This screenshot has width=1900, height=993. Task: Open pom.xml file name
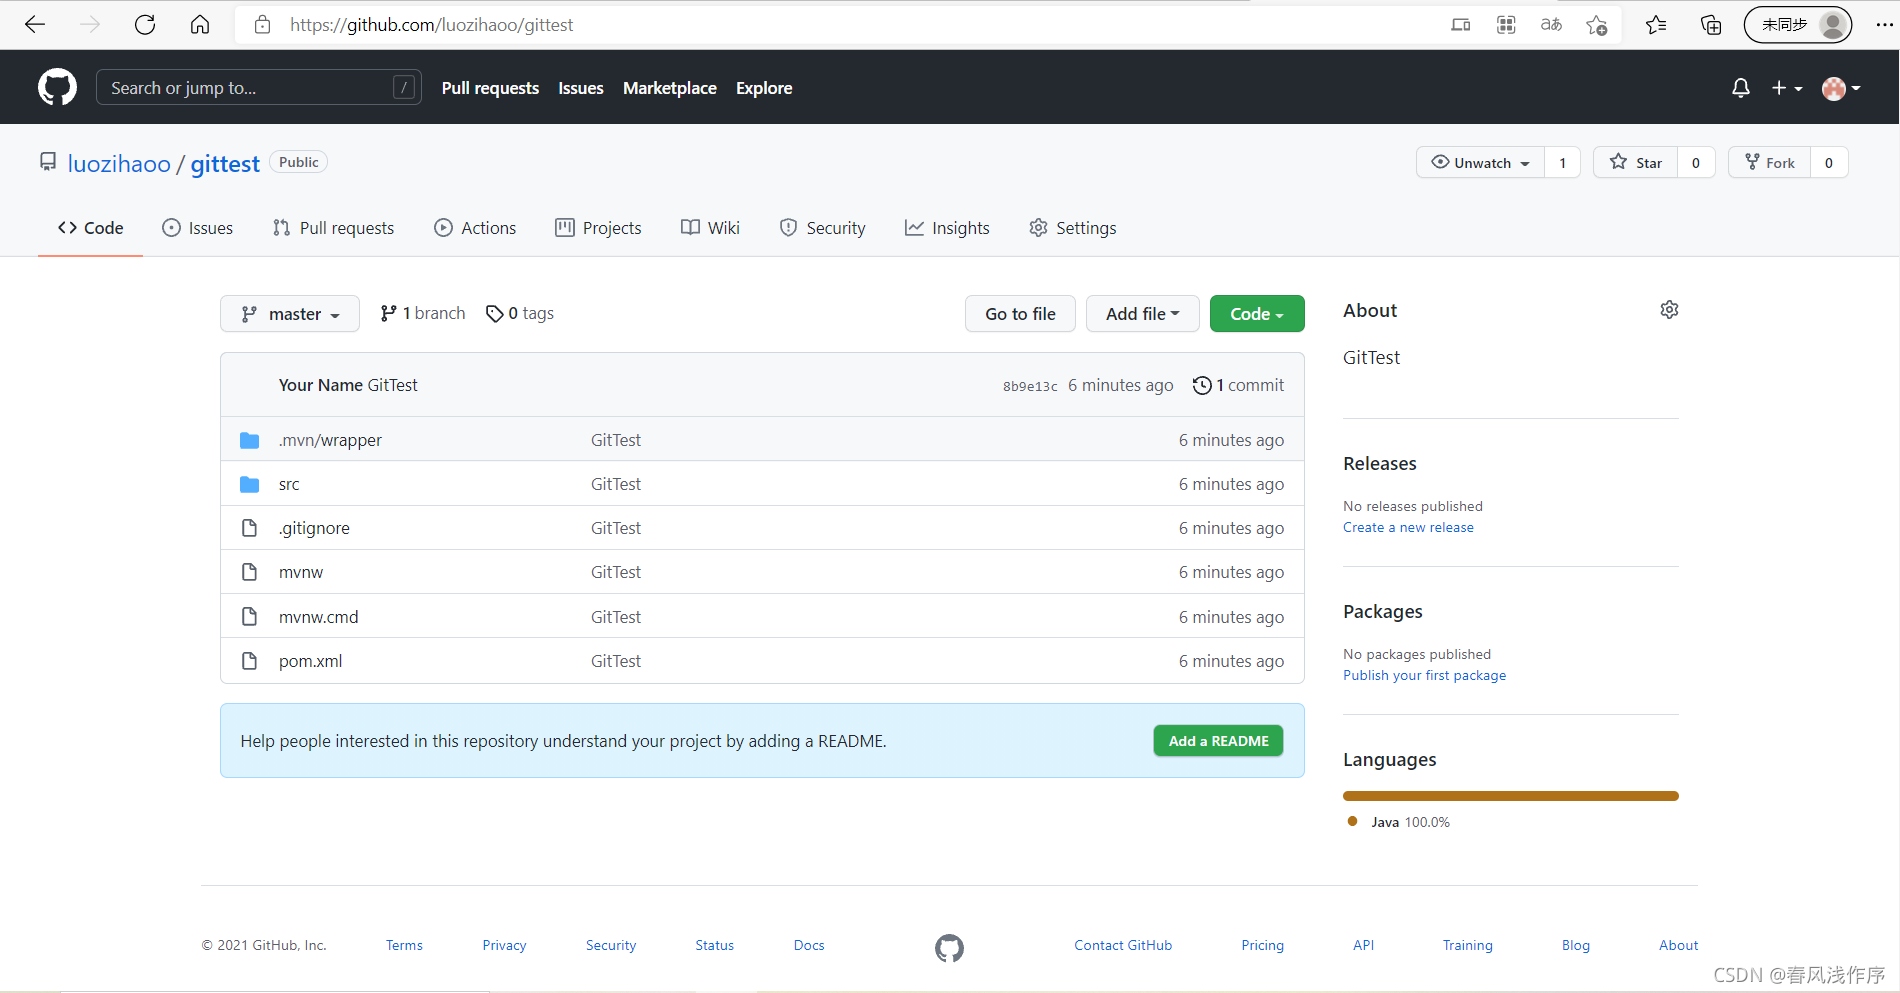coord(310,661)
